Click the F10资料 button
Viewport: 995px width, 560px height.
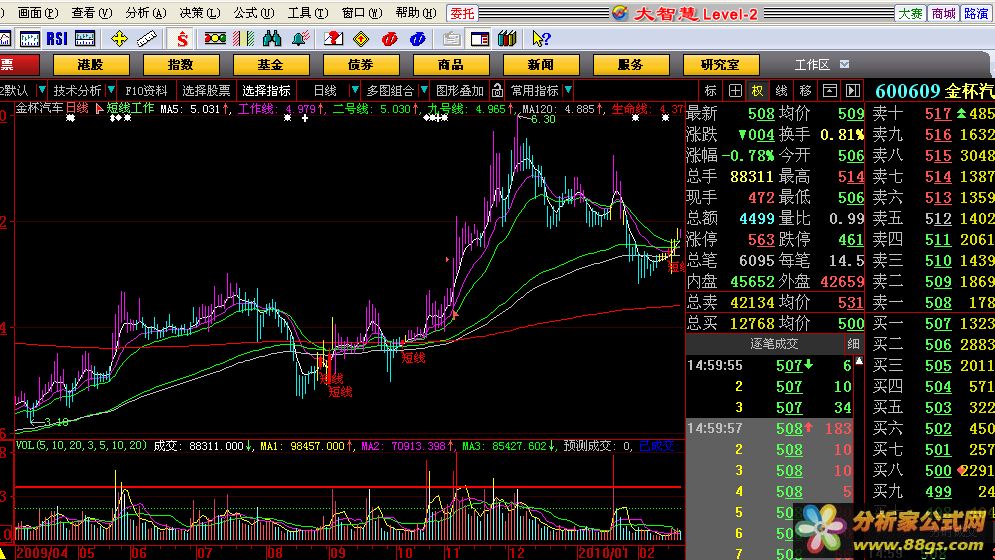point(146,91)
